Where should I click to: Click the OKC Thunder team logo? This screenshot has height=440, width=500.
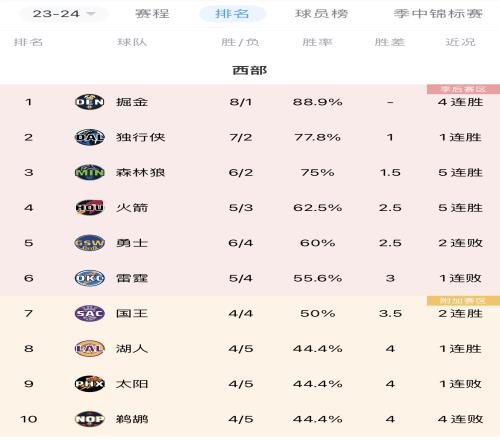coord(89,278)
